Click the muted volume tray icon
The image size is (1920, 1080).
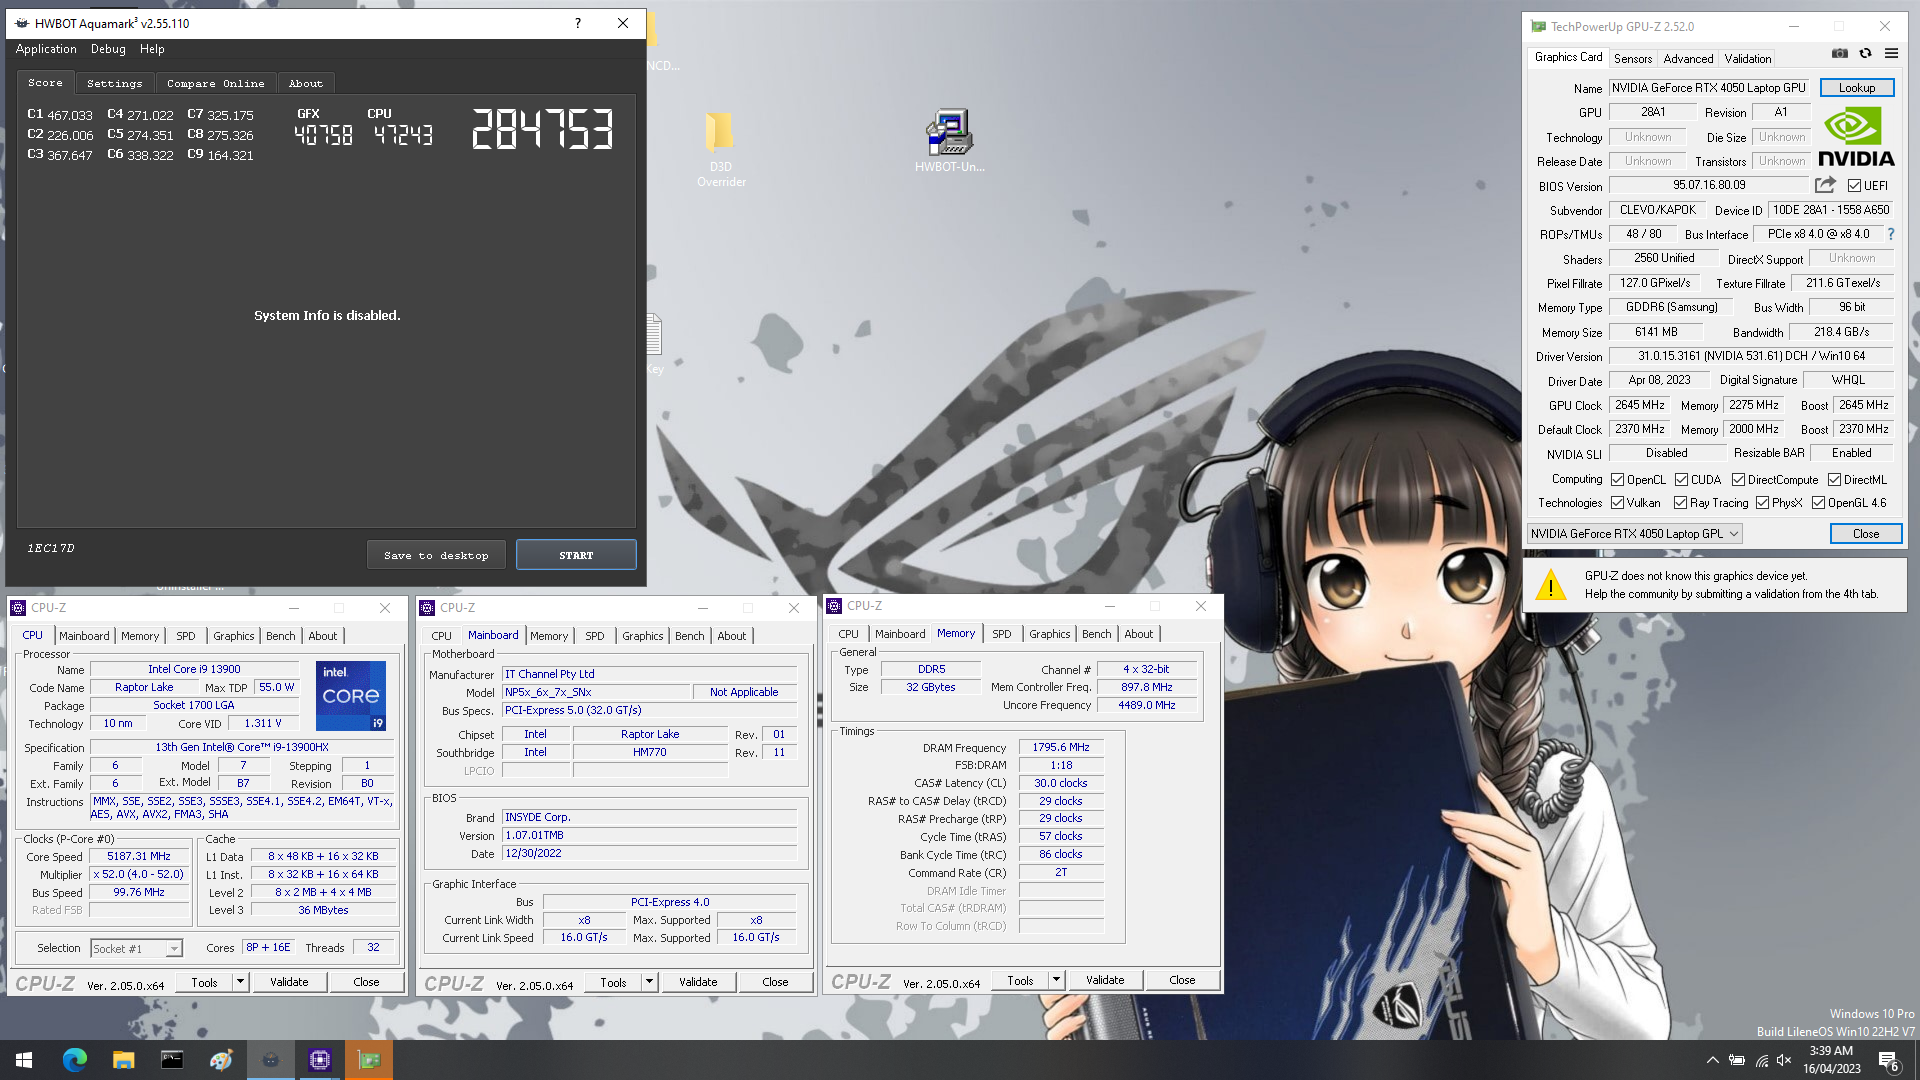click(1784, 1060)
